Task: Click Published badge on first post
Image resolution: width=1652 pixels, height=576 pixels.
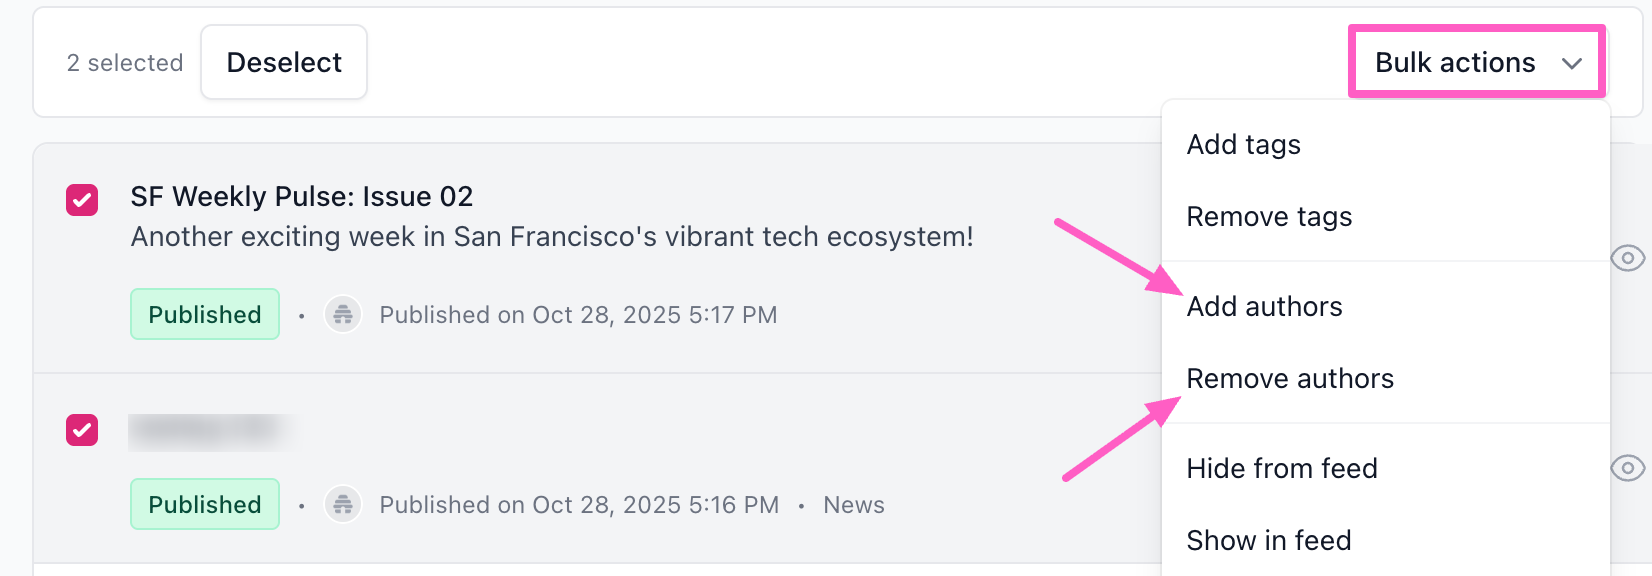Action: [205, 315]
